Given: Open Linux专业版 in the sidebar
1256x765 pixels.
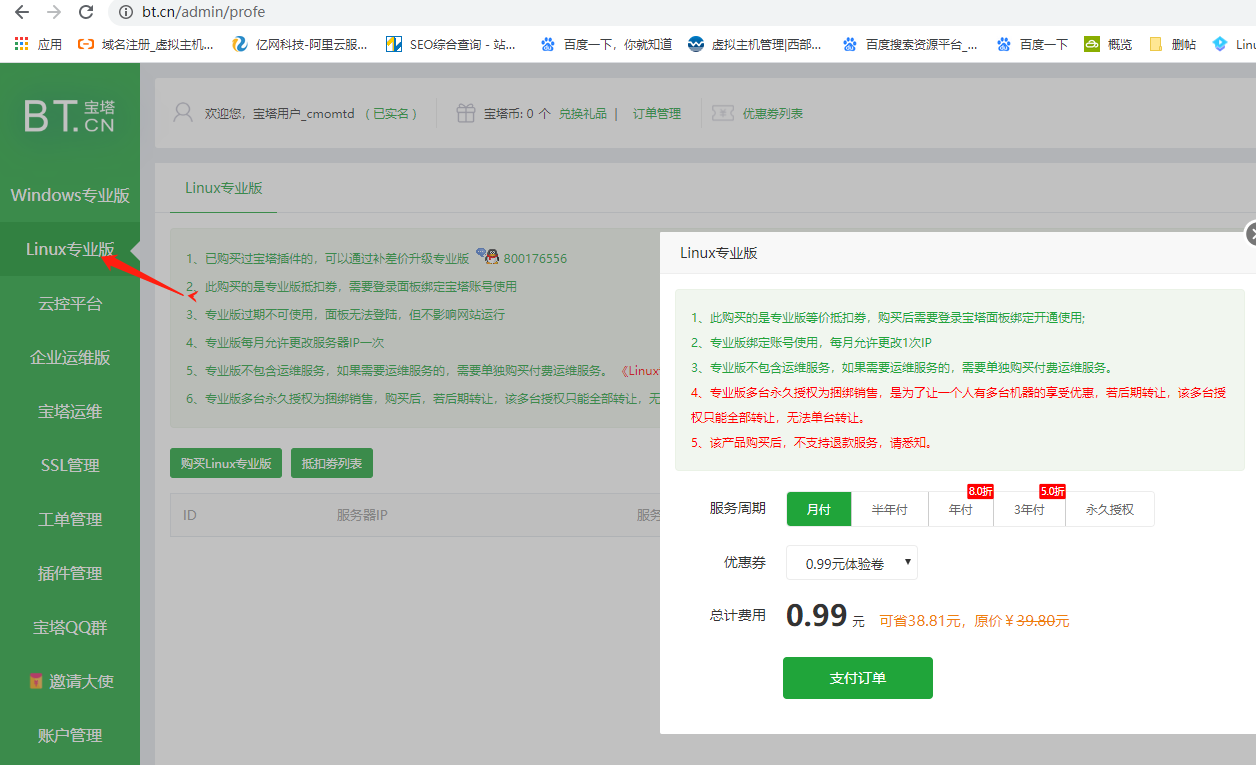Looking at the screenshot, I should [70, 249].
